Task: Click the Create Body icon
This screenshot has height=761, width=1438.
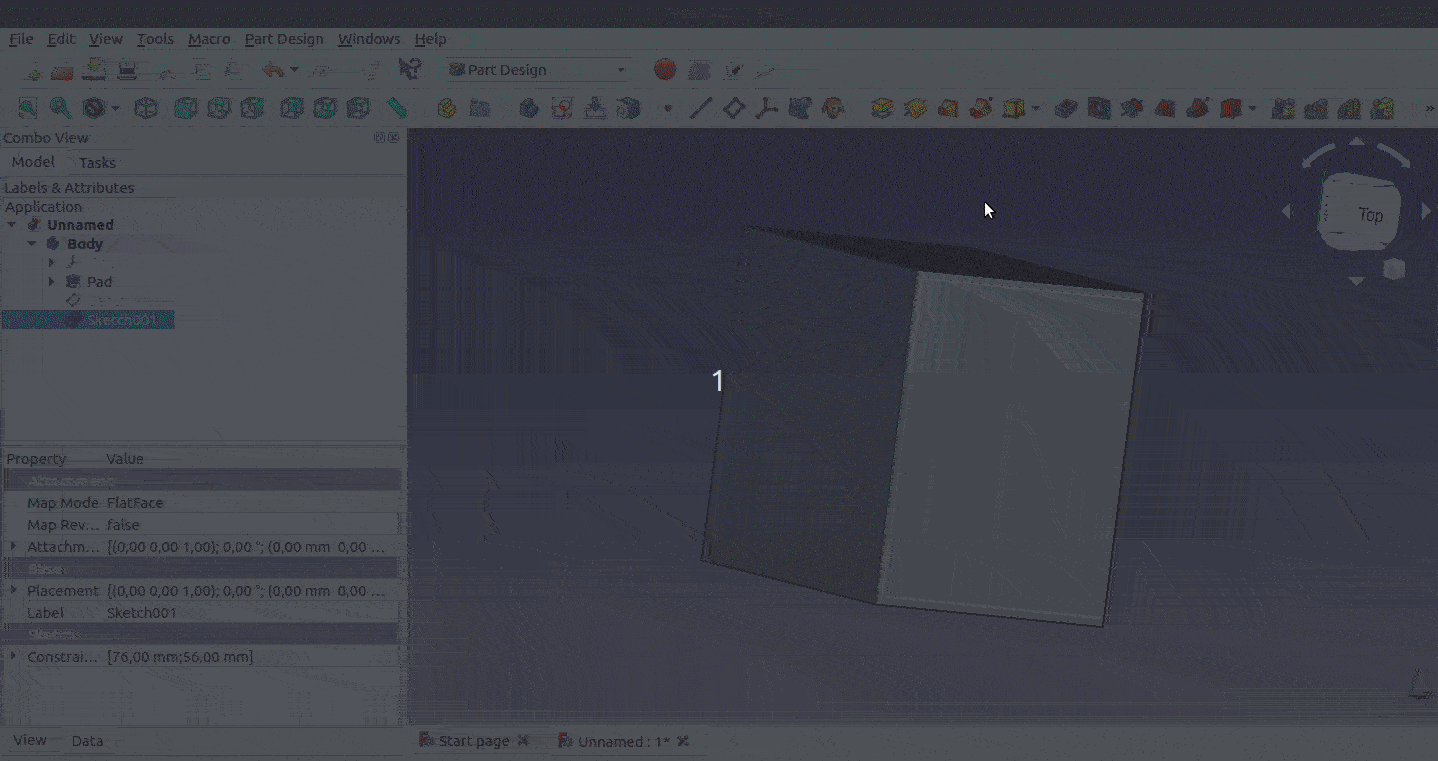Action: pyautogui.click(x=529, y=108)
